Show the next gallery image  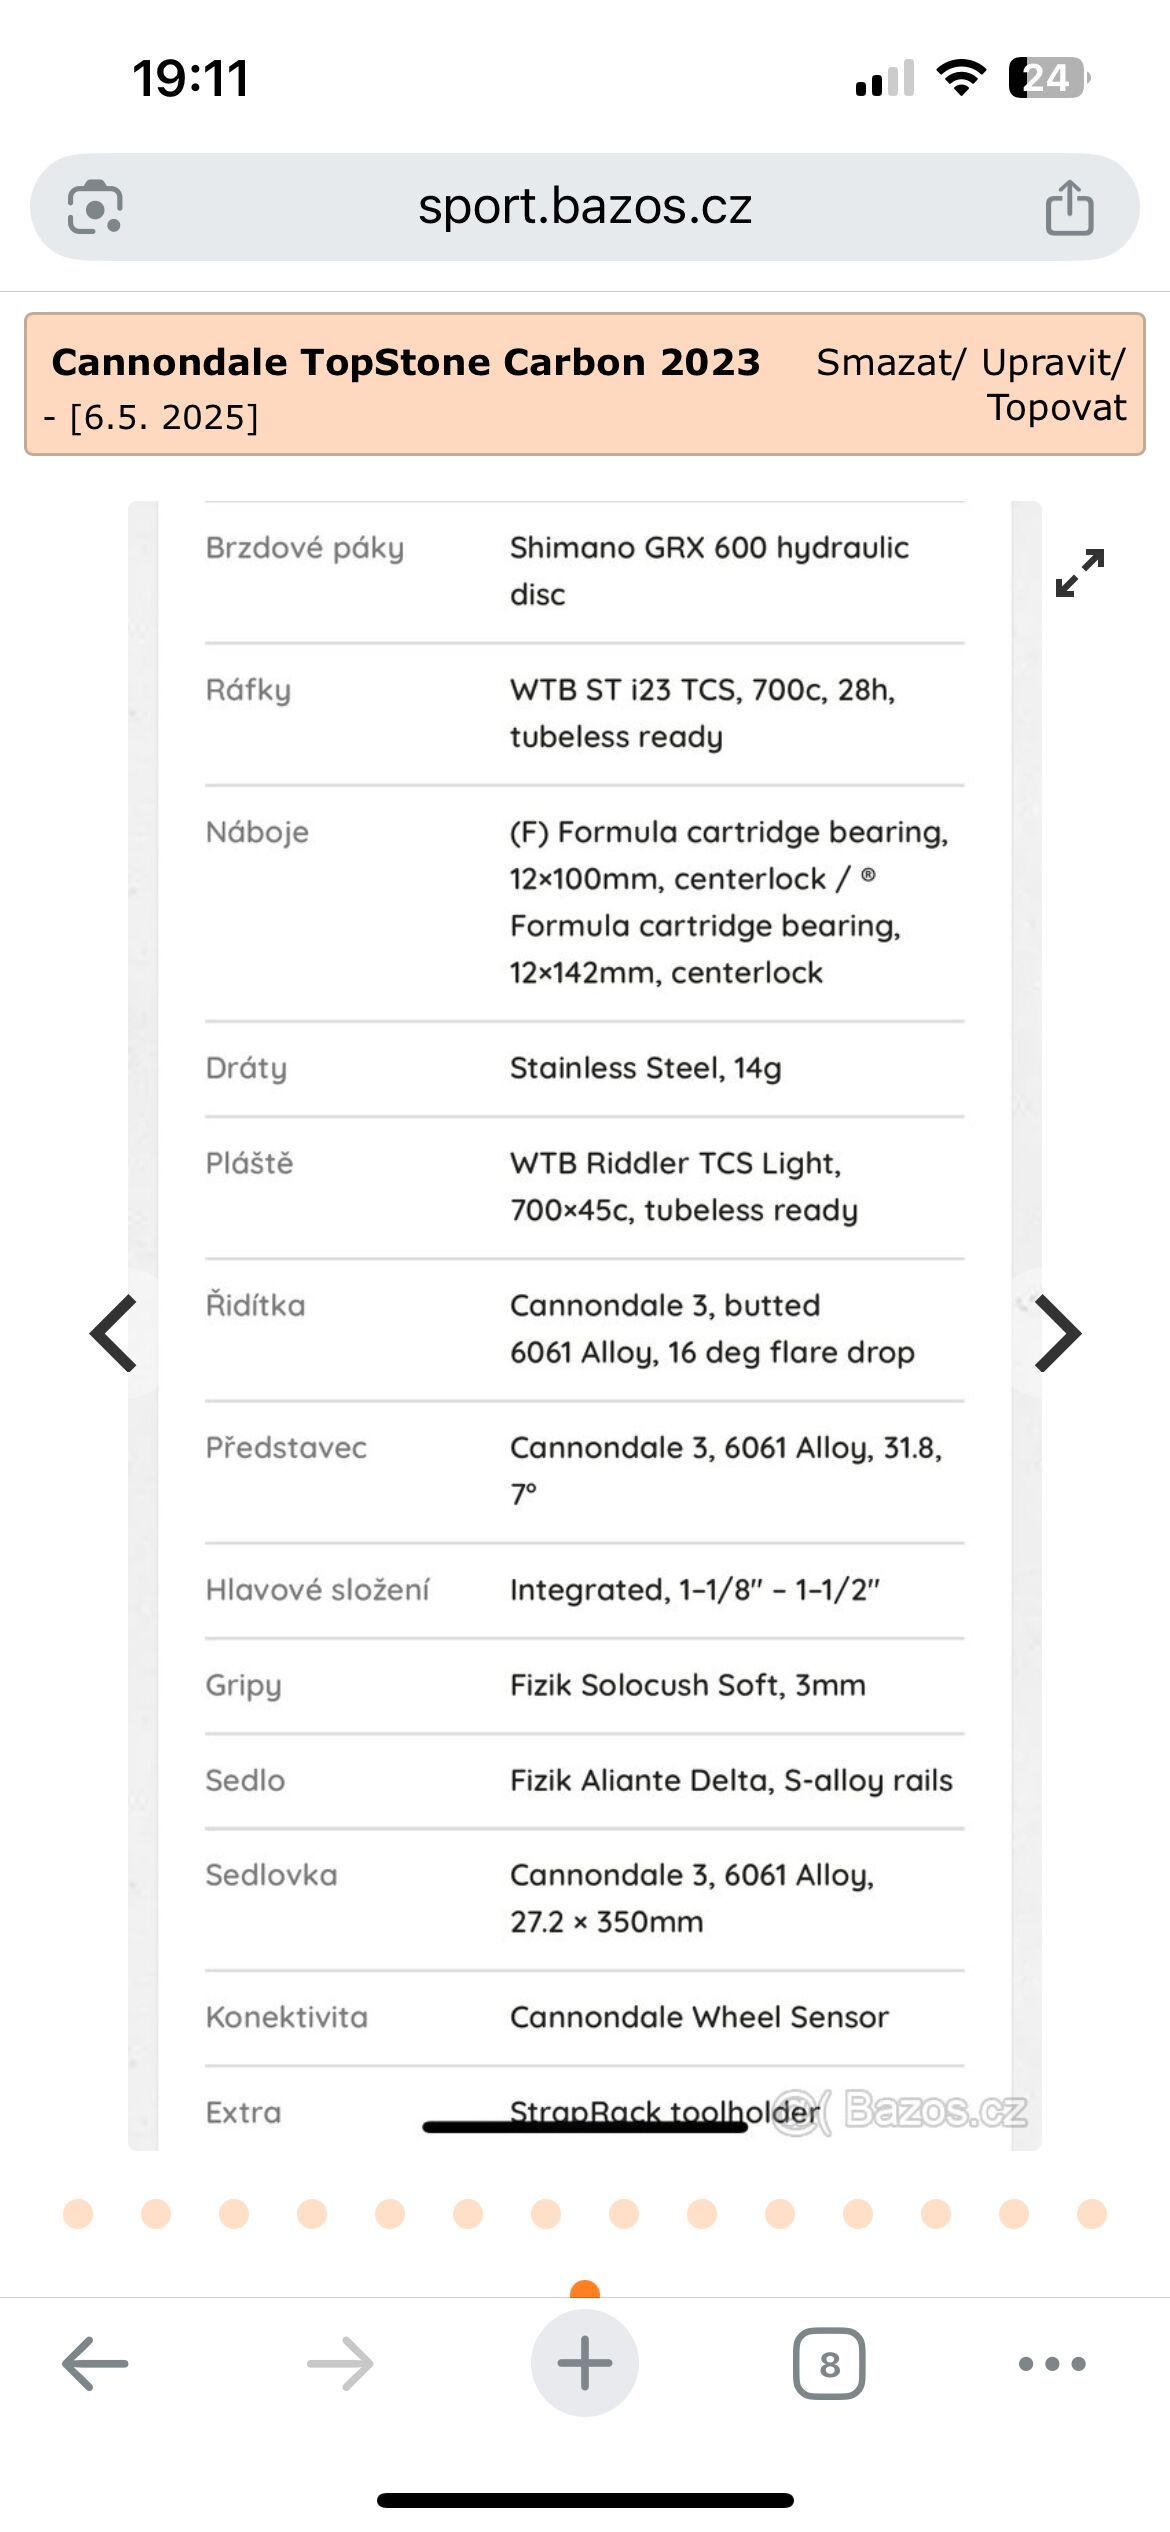(1058, 1333)
